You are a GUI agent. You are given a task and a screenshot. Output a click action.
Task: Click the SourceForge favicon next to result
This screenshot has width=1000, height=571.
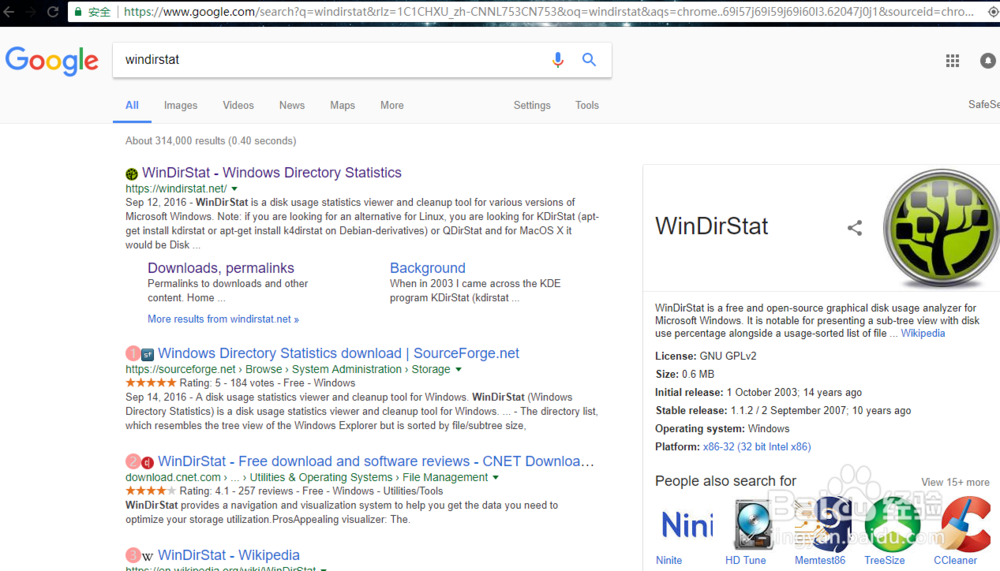[x=147, y=354]
